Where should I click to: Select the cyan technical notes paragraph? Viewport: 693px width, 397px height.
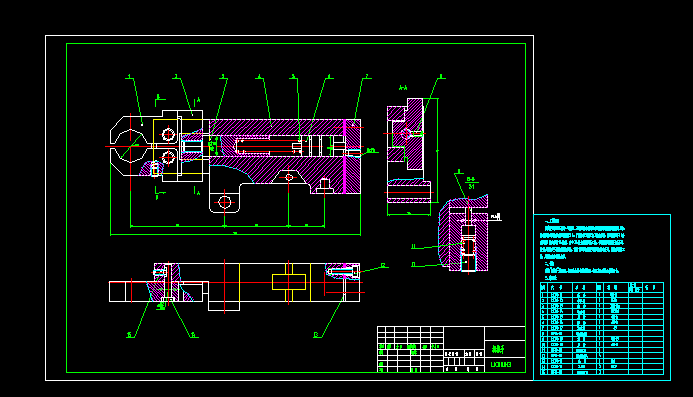583,242
